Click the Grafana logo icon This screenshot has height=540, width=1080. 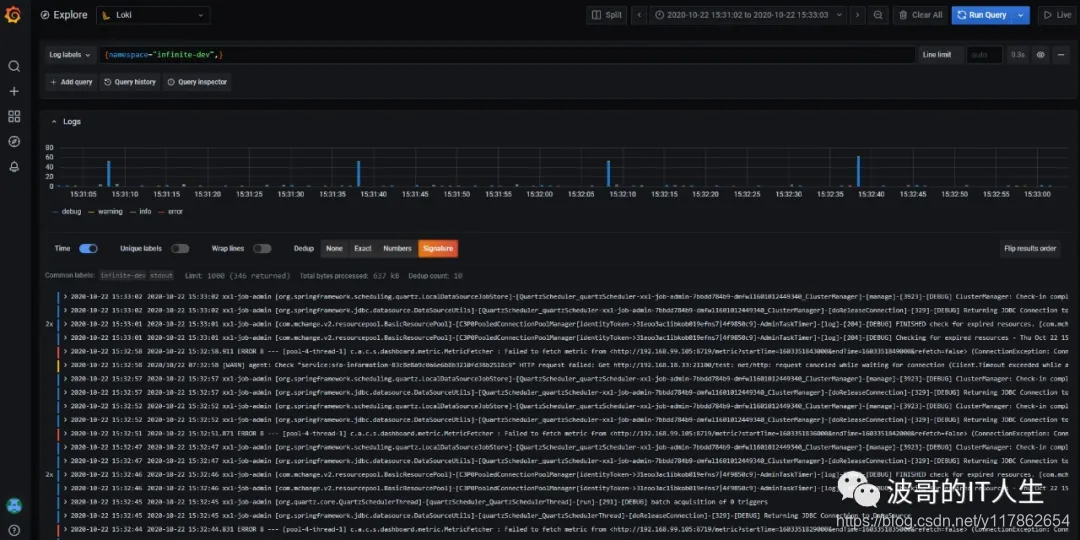13,14
